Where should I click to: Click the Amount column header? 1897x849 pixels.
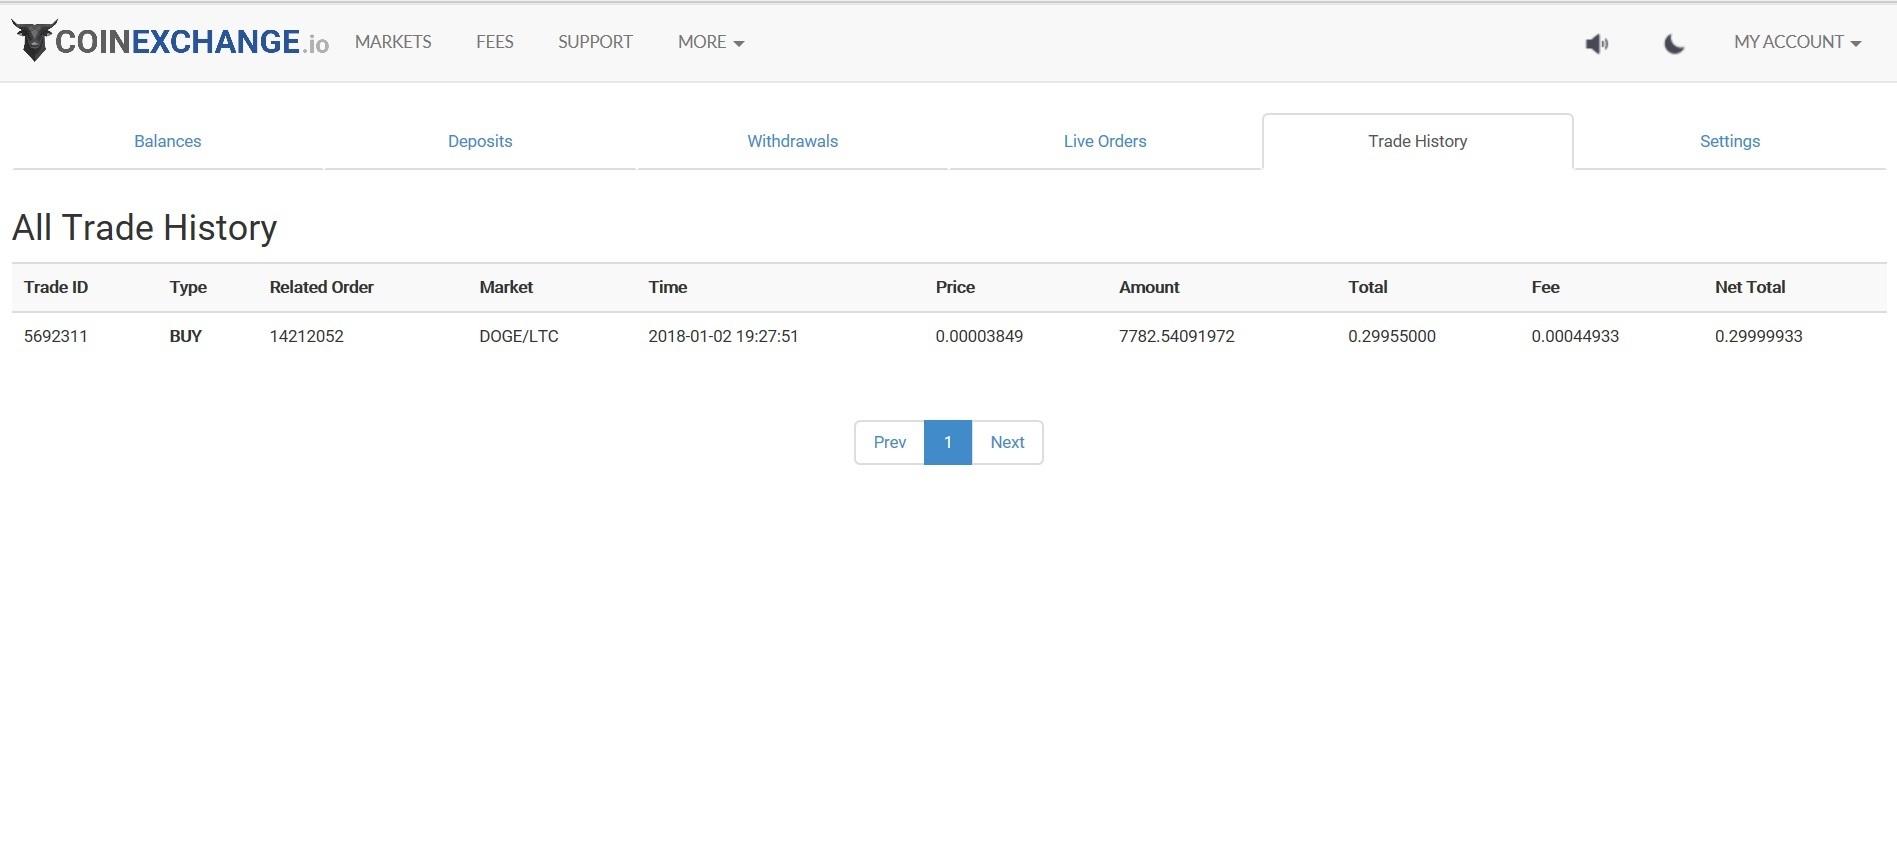[1149, 287]
